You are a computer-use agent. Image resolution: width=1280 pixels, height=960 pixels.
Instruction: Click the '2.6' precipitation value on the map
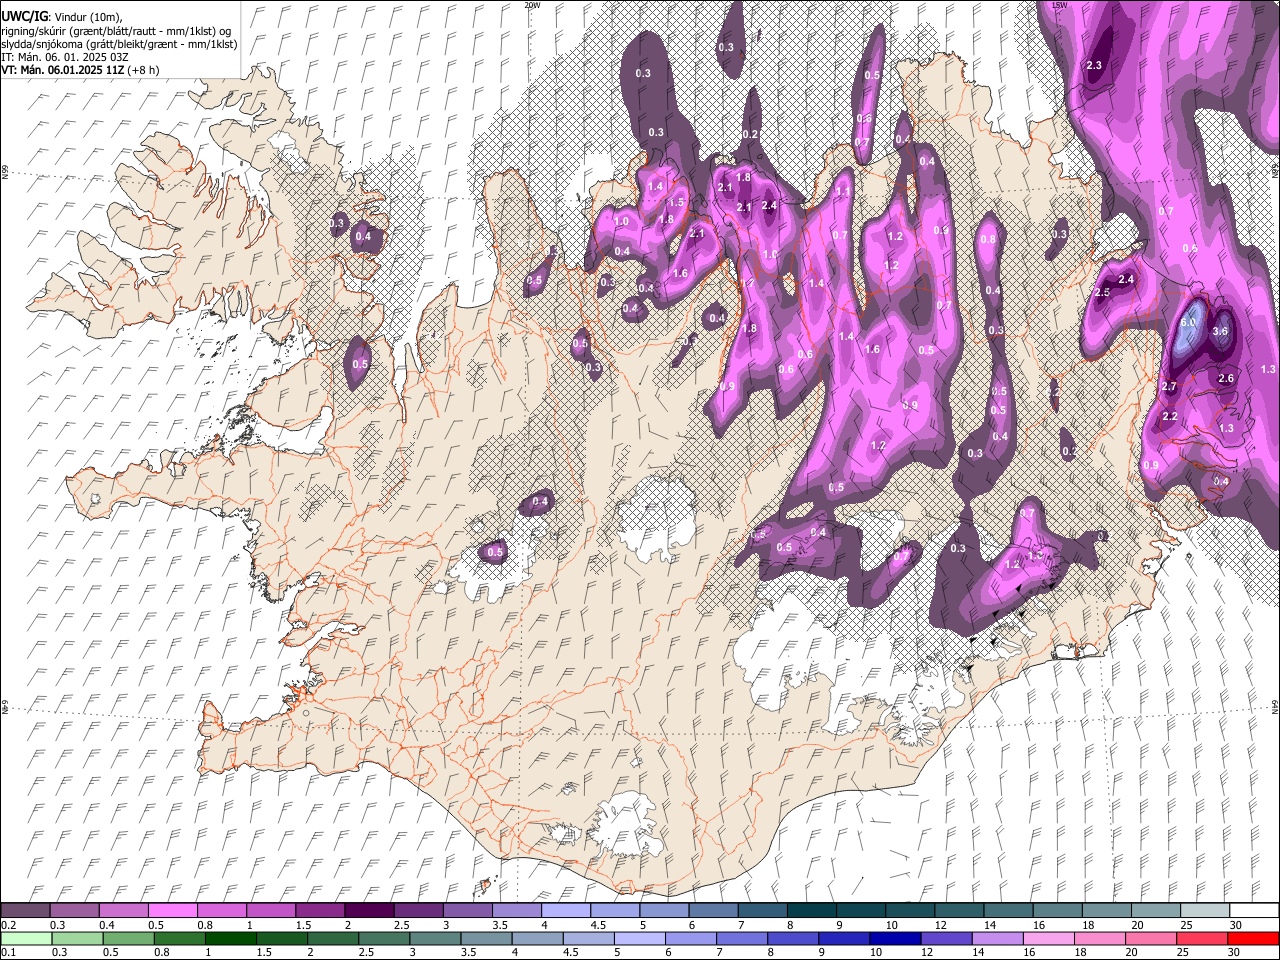(1227, 378)
